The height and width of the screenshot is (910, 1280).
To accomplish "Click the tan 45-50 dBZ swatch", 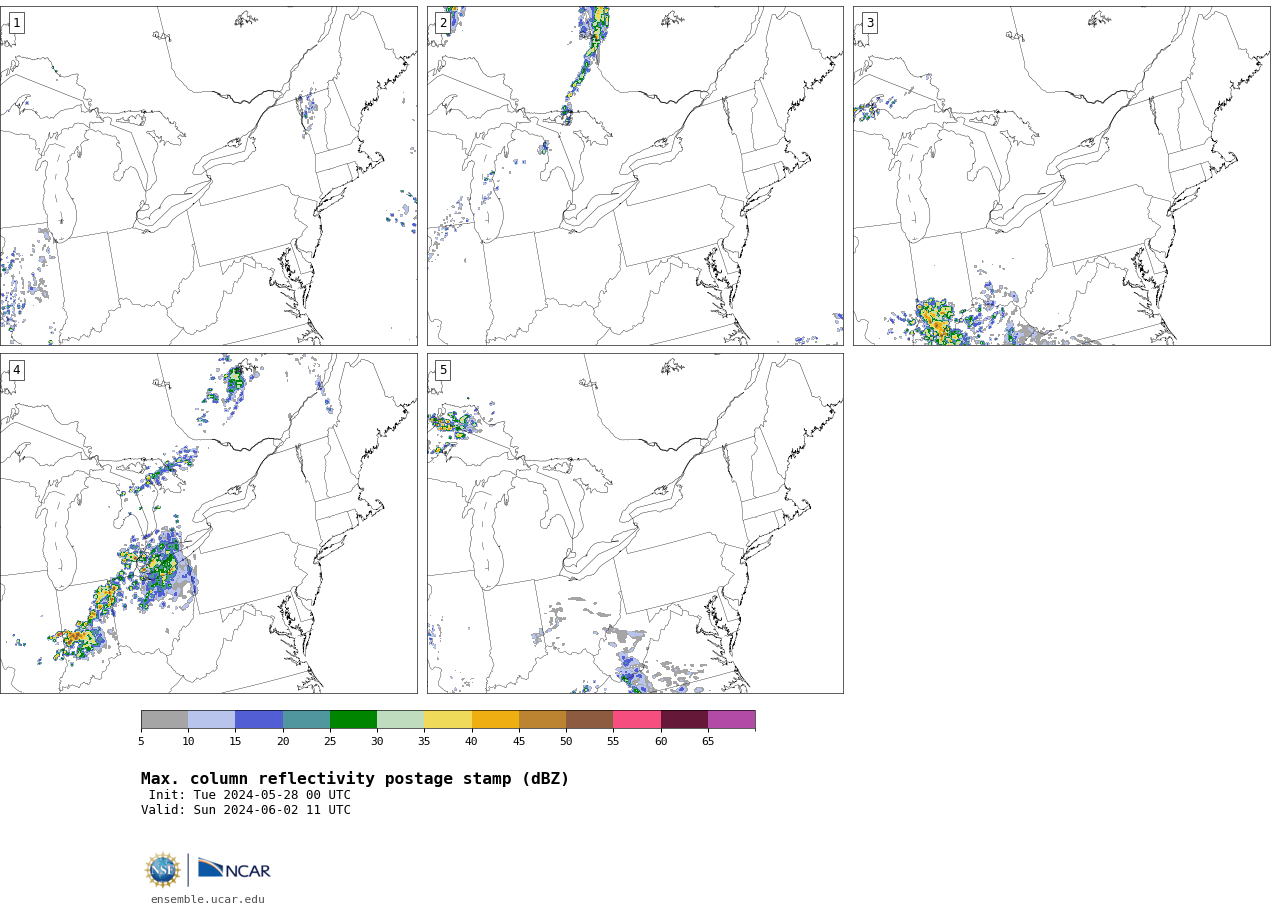I will coord(542,720).
